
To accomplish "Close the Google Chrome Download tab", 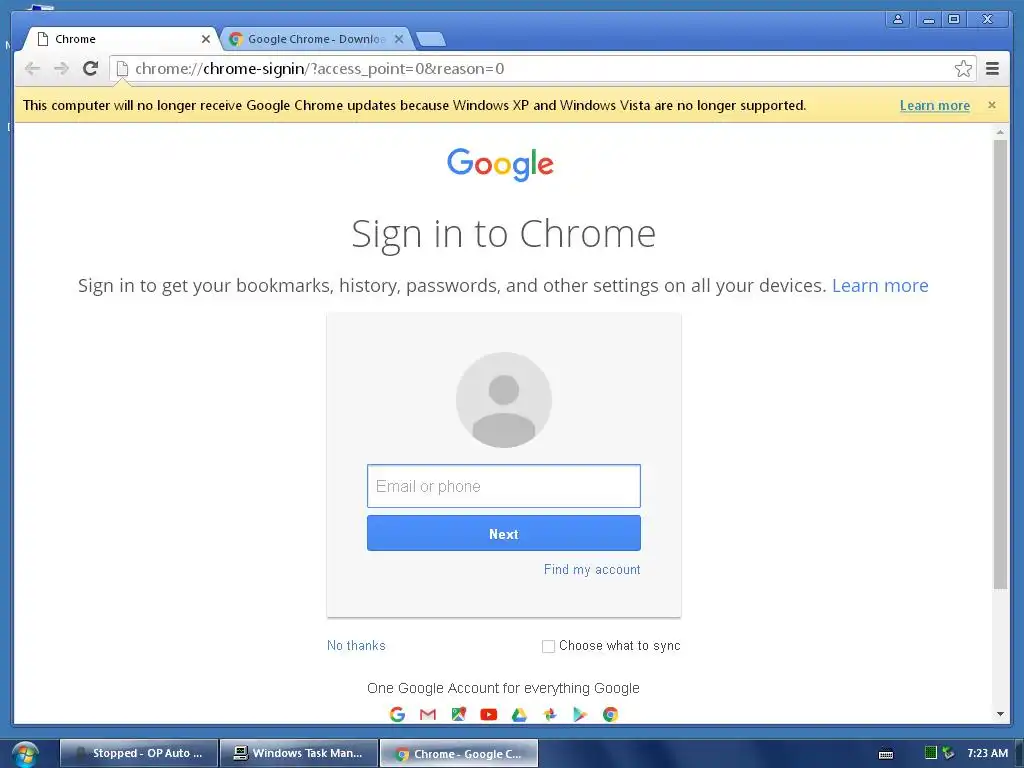I will [x=399, y=39].
